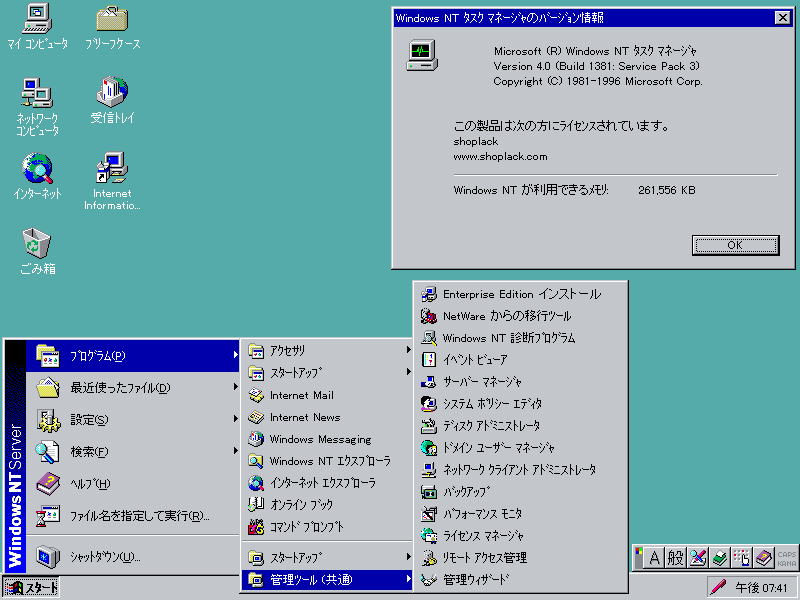Click the IME input mode A button
This screenshot has width=800, height=600.
[x=654, y=558]
